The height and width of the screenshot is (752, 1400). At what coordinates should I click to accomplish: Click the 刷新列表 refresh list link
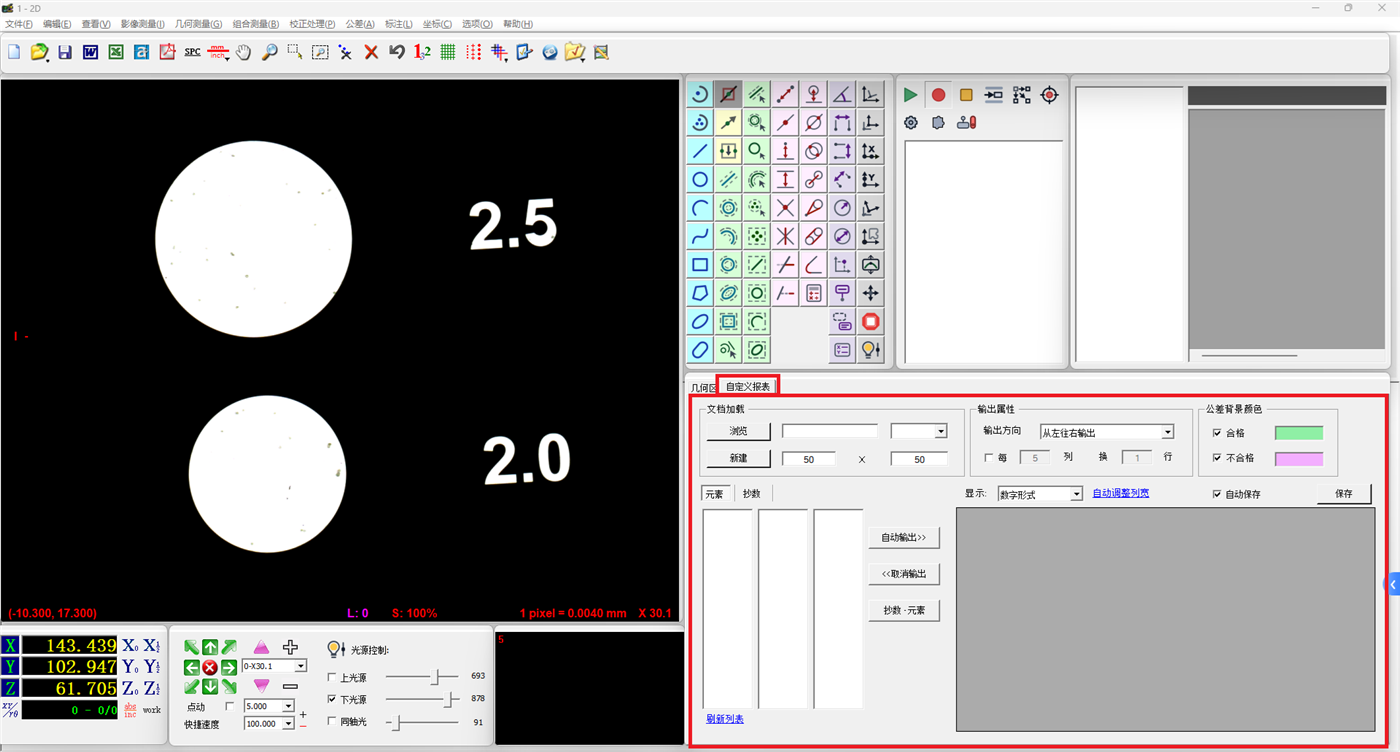coord(725,719)
